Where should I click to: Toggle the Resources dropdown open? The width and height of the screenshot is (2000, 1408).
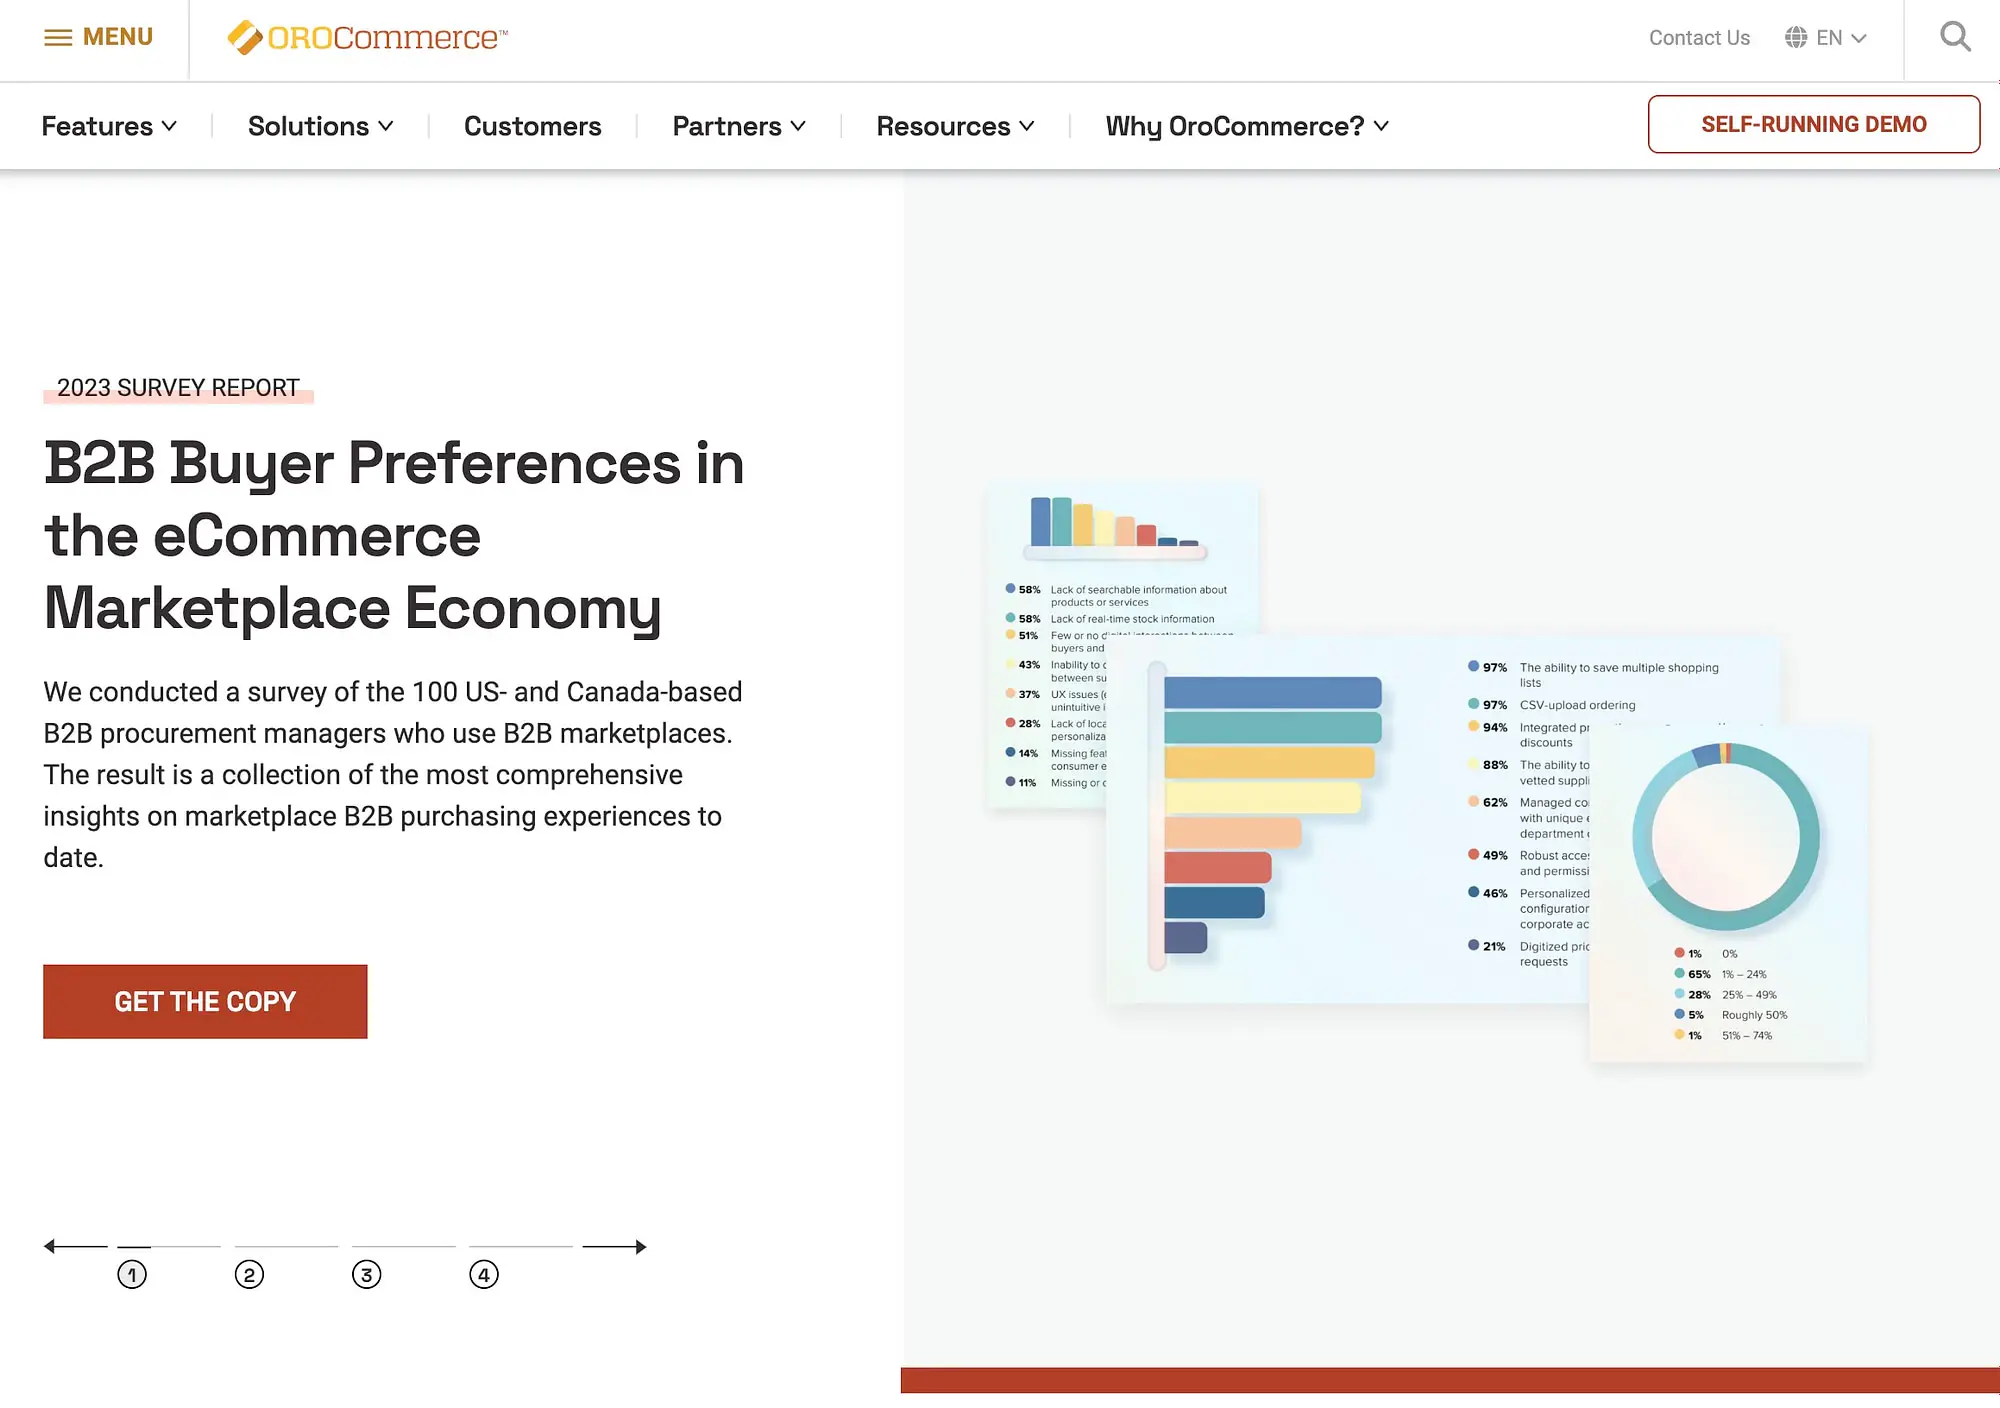tap(954, 125)
